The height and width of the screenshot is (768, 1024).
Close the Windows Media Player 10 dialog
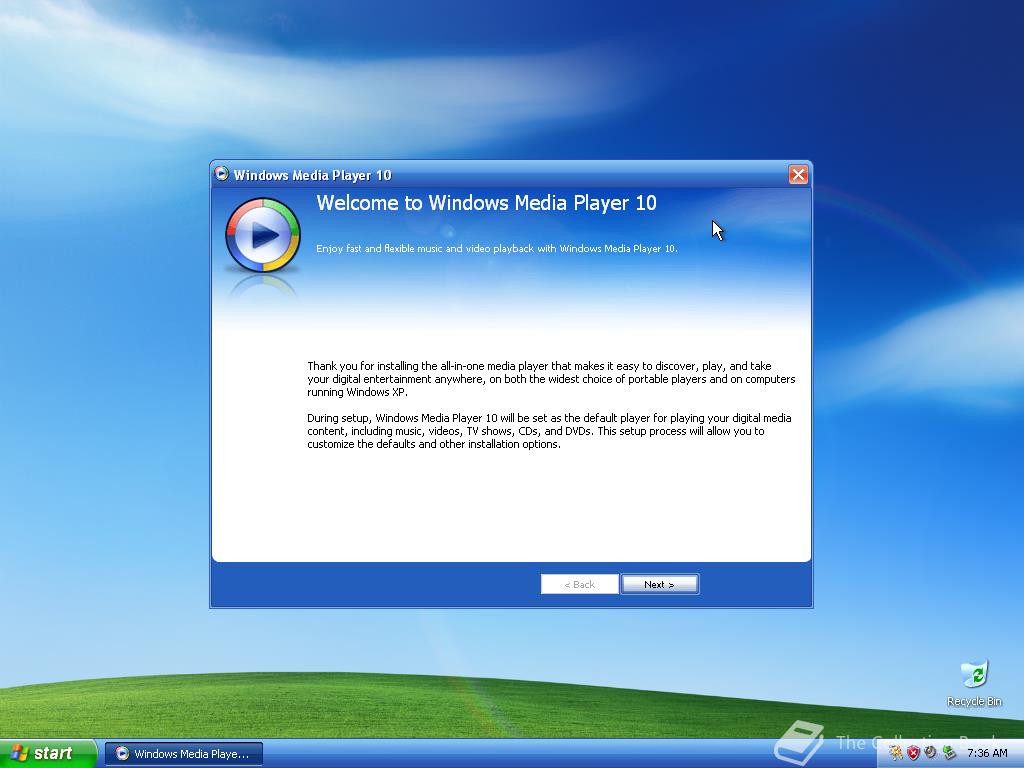tap(798, 174)
